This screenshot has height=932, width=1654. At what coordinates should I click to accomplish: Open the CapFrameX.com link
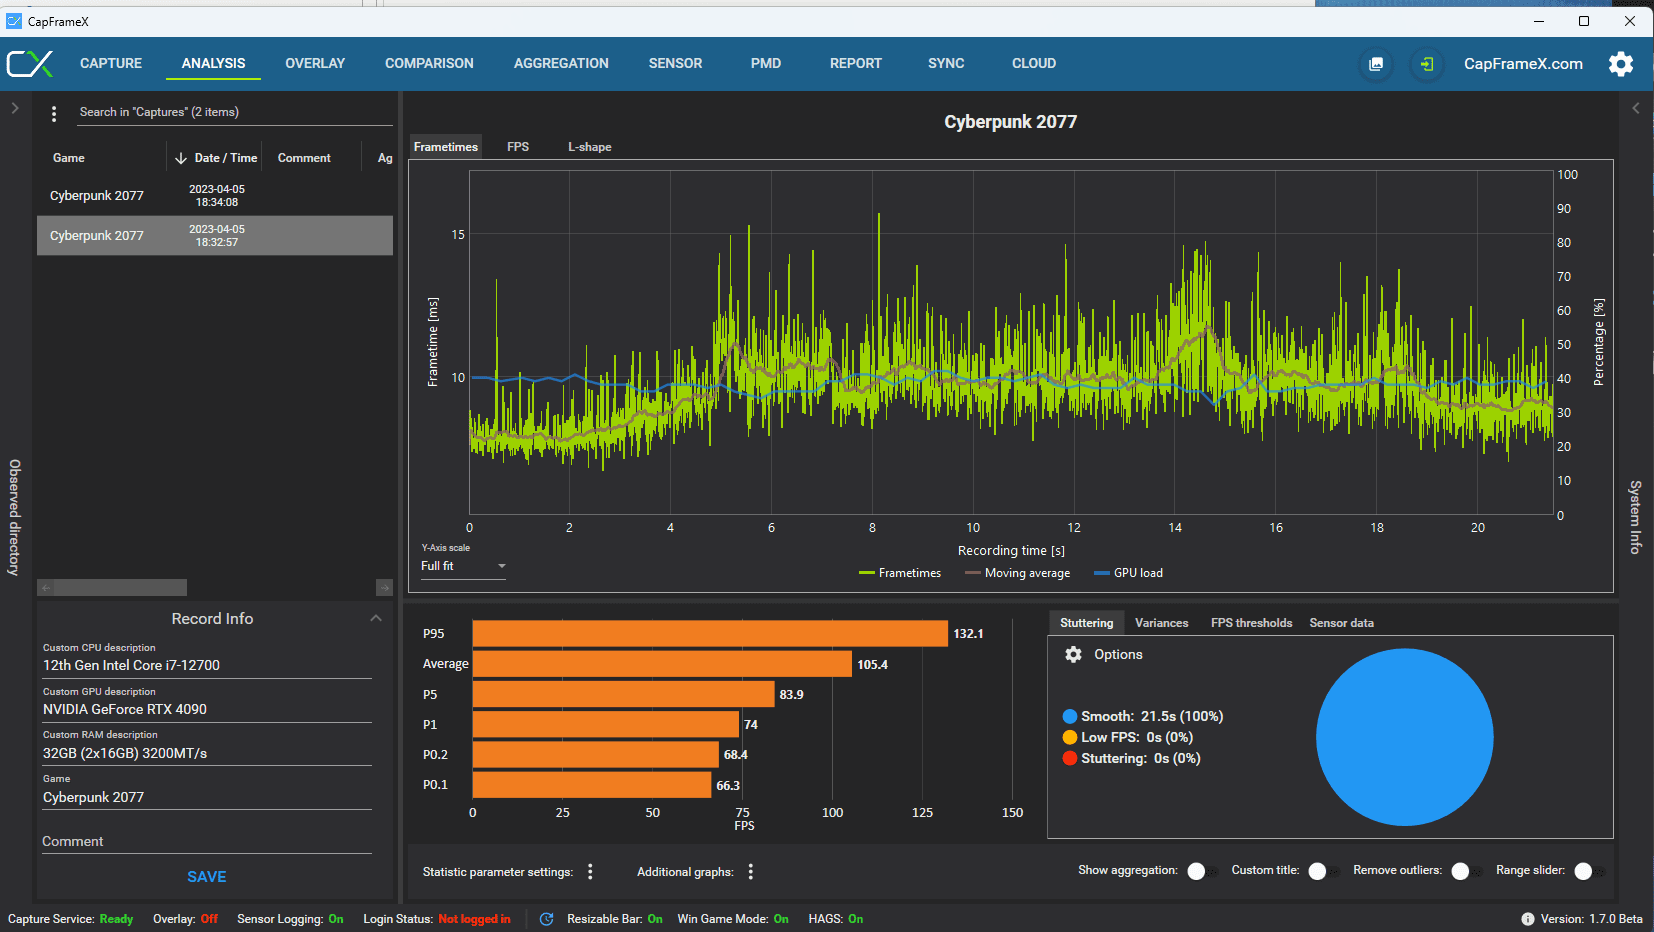(1524, 64)
